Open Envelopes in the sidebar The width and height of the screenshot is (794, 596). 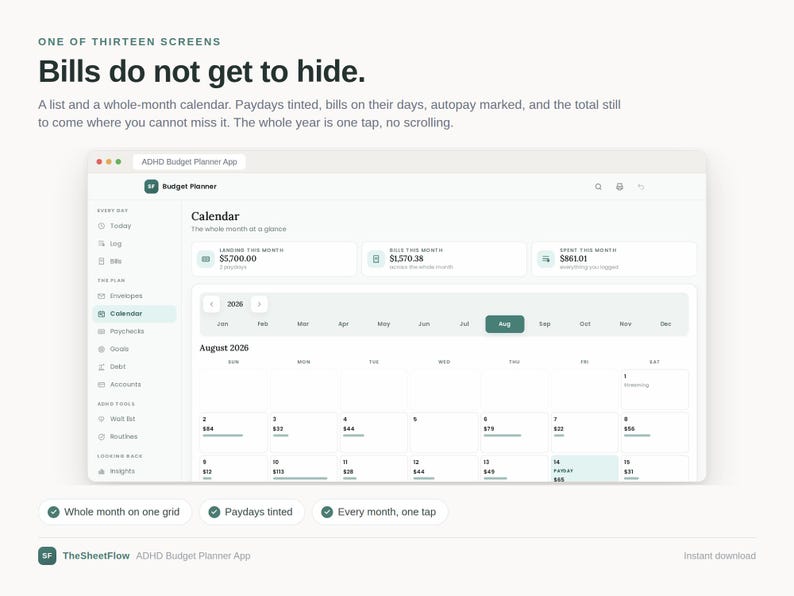point(134,296)
